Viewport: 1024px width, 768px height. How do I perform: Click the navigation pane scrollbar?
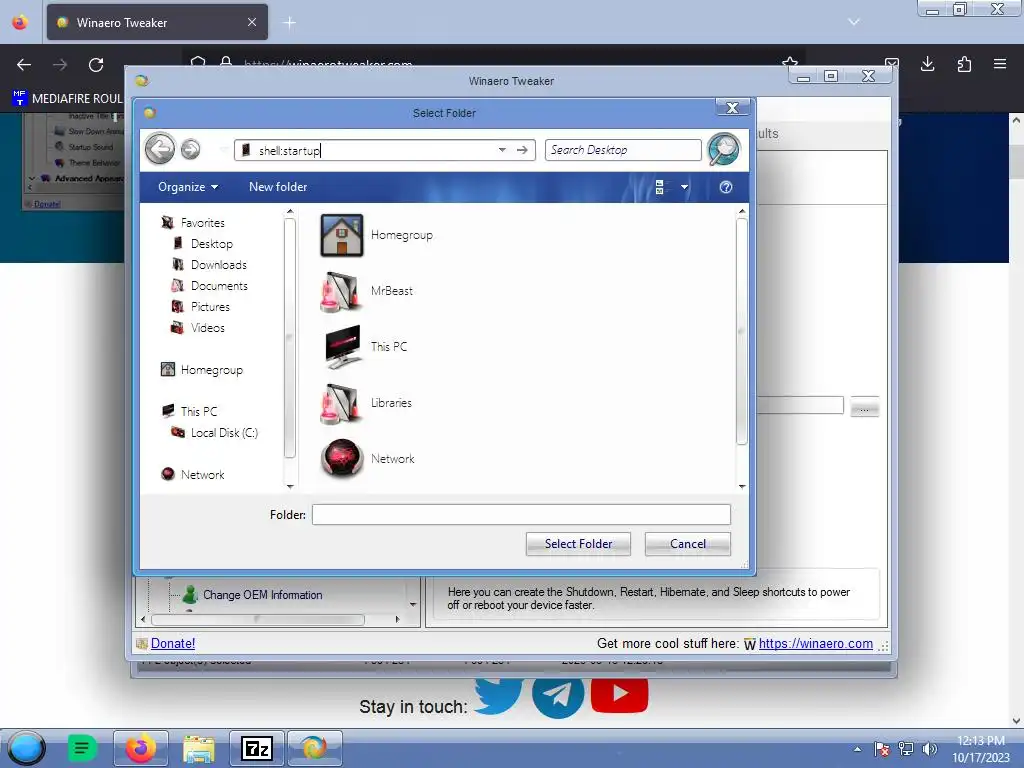click(289, 338)
